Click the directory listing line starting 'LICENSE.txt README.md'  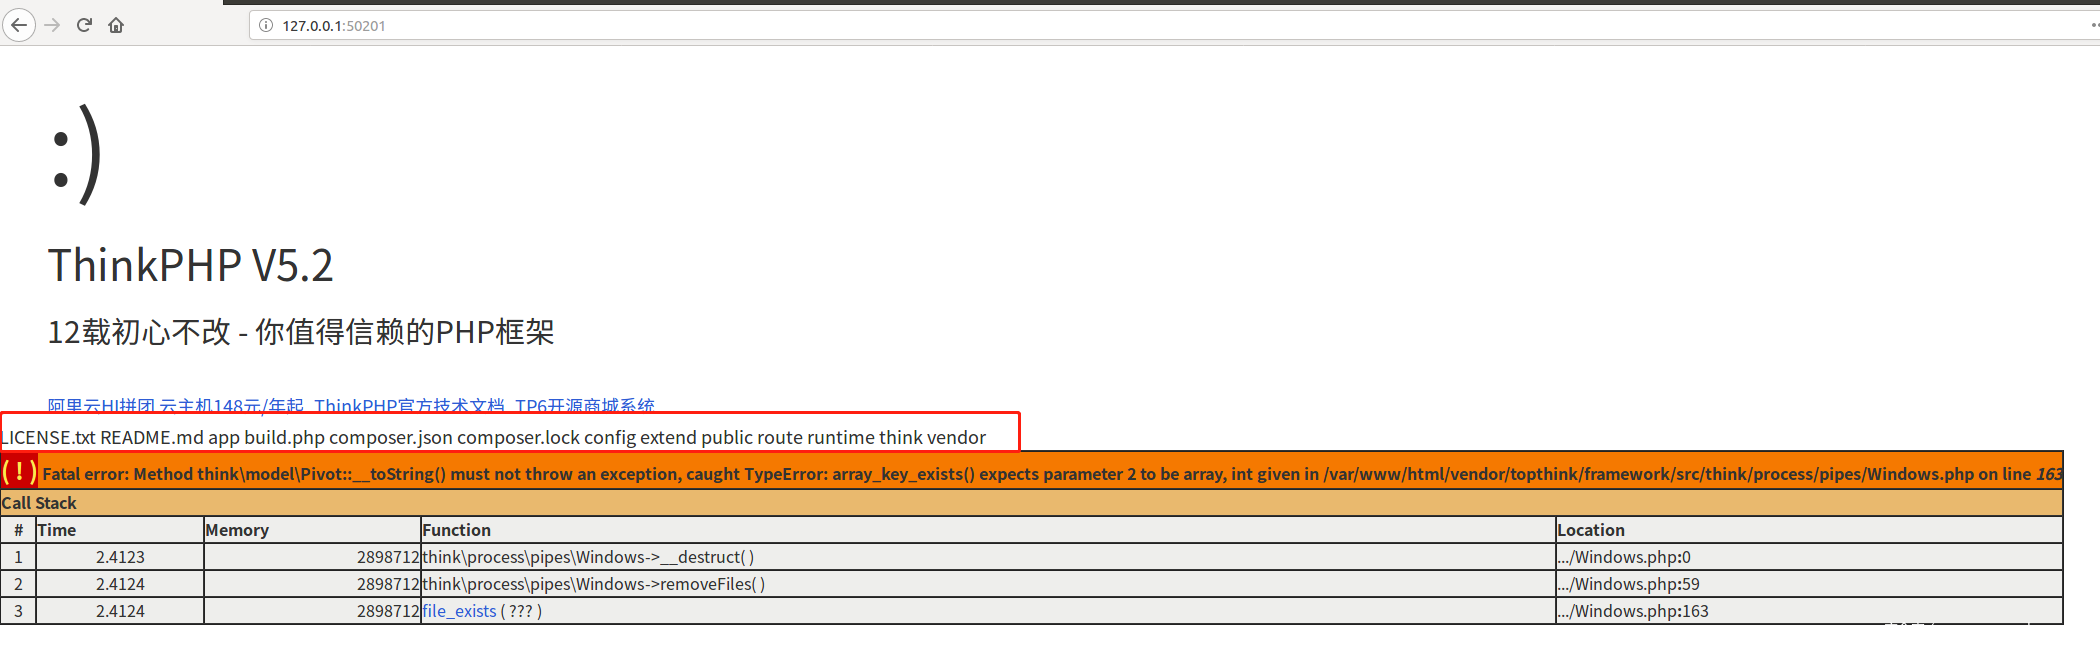point(494,437)
